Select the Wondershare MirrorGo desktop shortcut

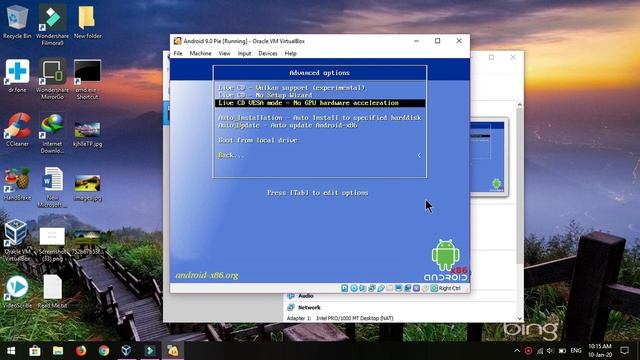(x=52, y=78)
